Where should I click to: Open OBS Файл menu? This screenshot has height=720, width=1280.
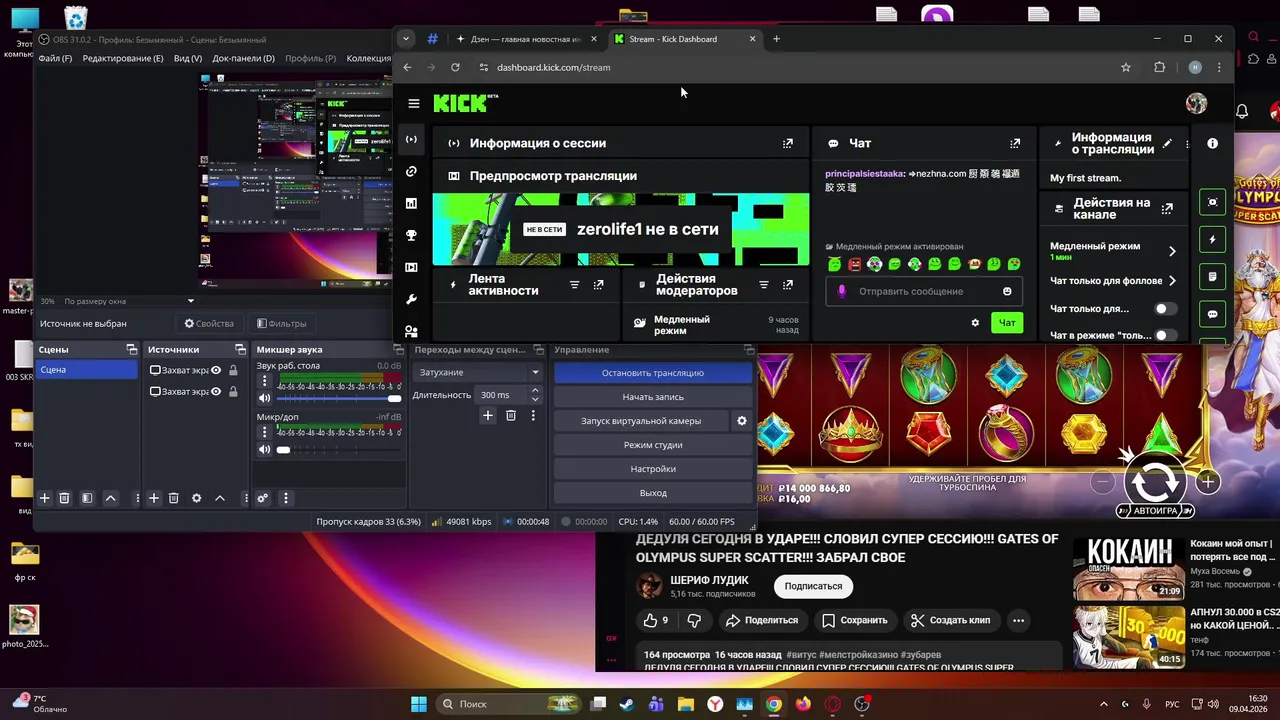point(55,58)
